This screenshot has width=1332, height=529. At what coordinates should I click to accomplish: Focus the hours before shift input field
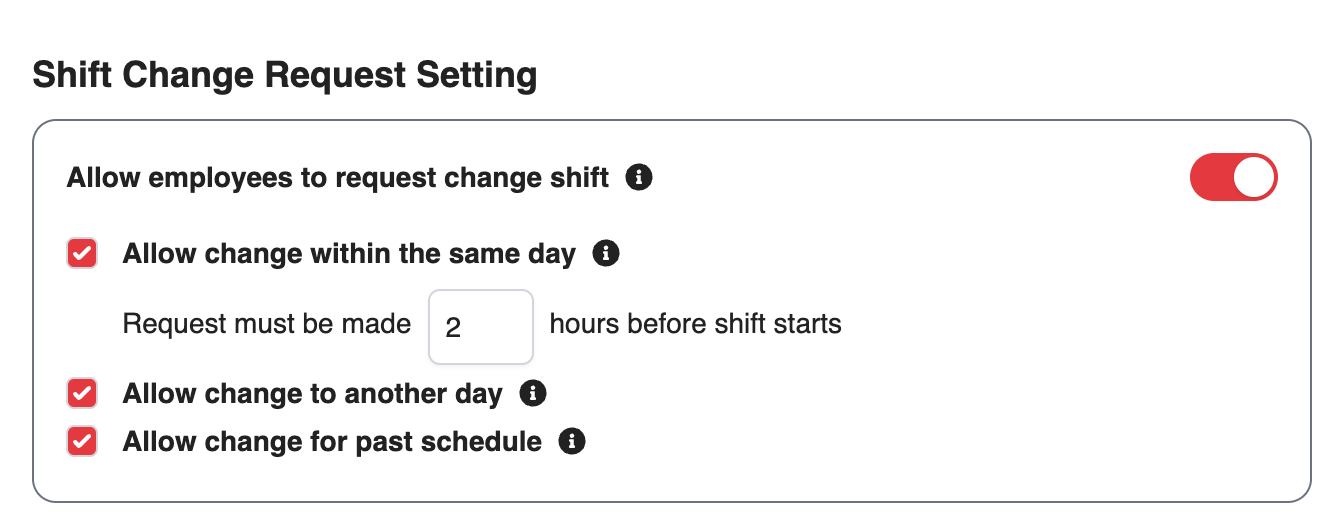click(x=481, y=327)
